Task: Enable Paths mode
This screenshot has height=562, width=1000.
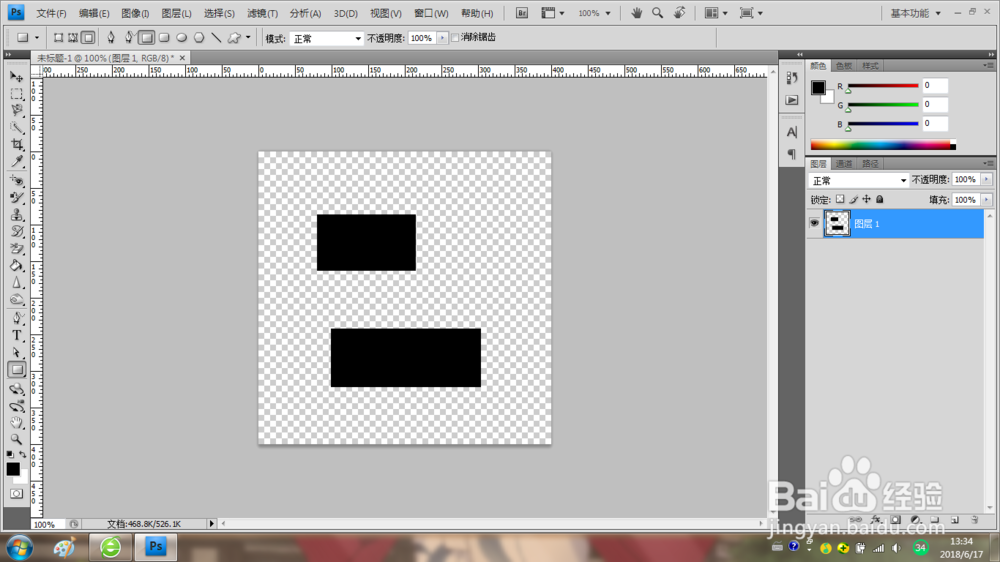Action: (73, 38)
